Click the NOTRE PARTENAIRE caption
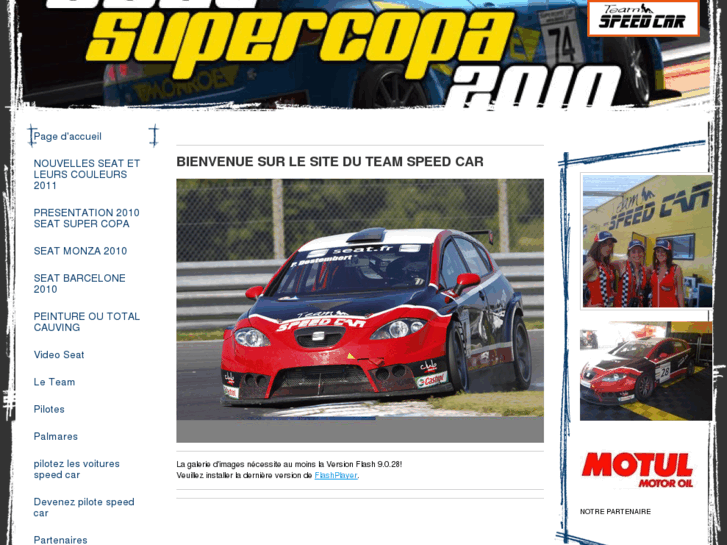The width and height of the screenshot is (727, 545). tap(615, 512)
